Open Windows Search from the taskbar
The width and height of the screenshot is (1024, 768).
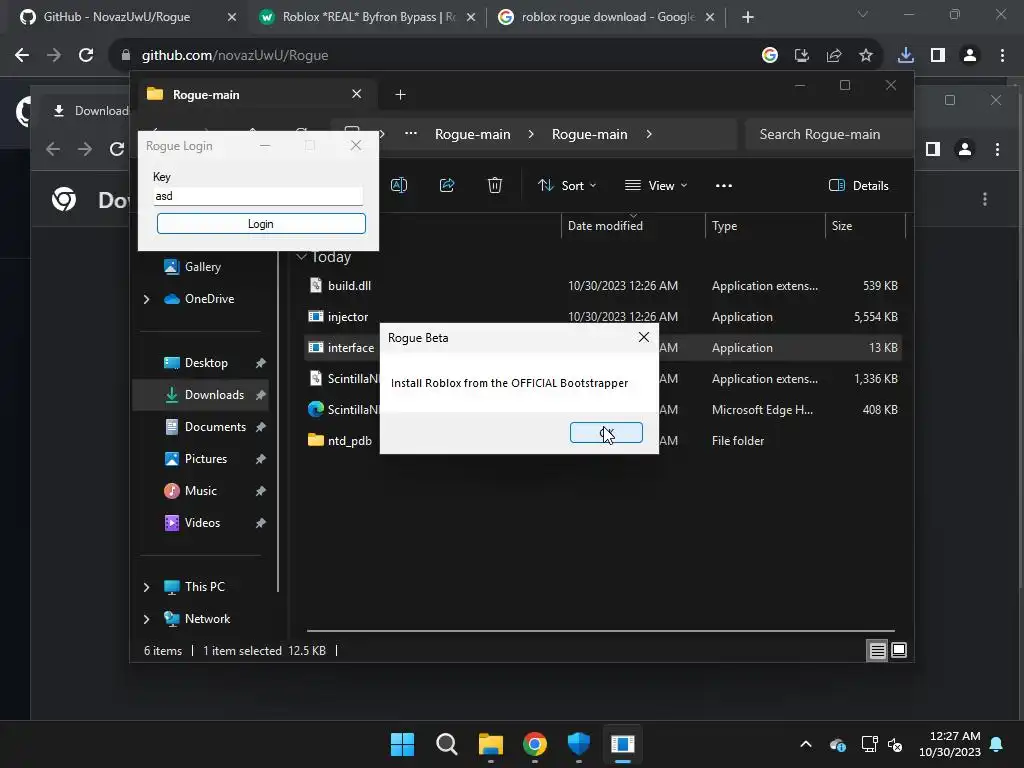click(x=447, y=744)
